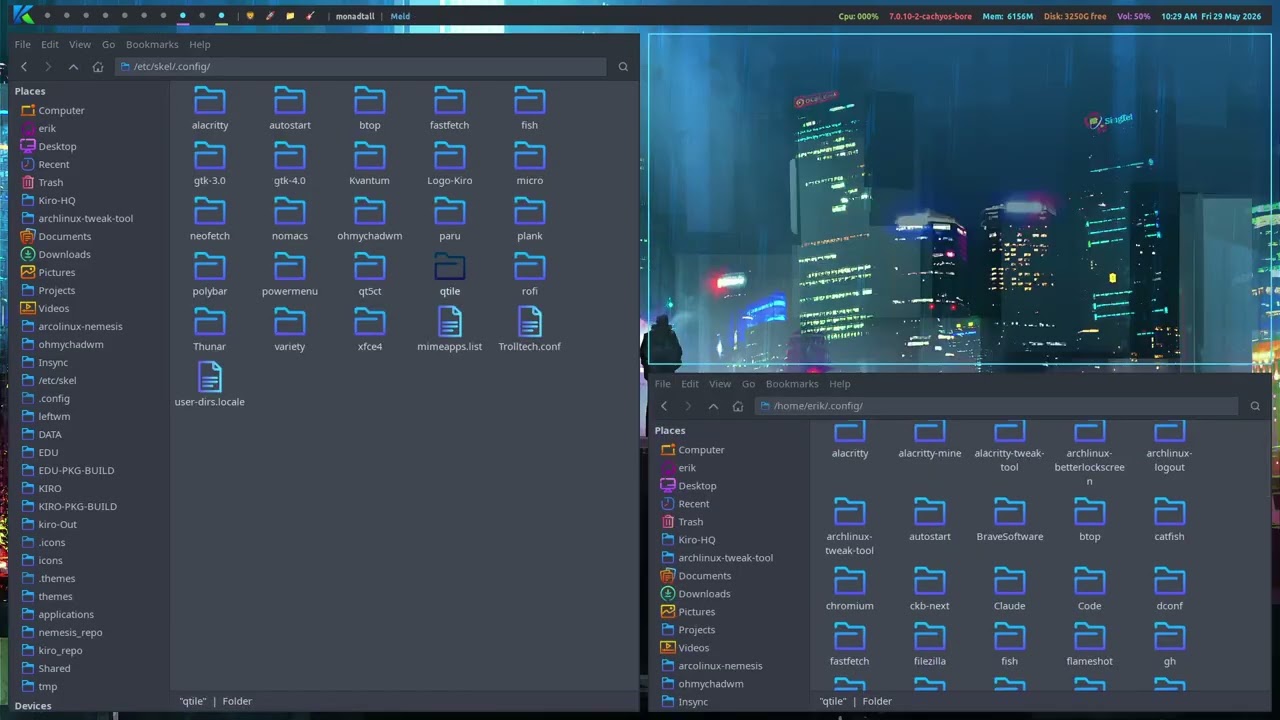Click the /etc/skel/.config/ location bar
Screen dimensions: 1280x720
point(360,67)
